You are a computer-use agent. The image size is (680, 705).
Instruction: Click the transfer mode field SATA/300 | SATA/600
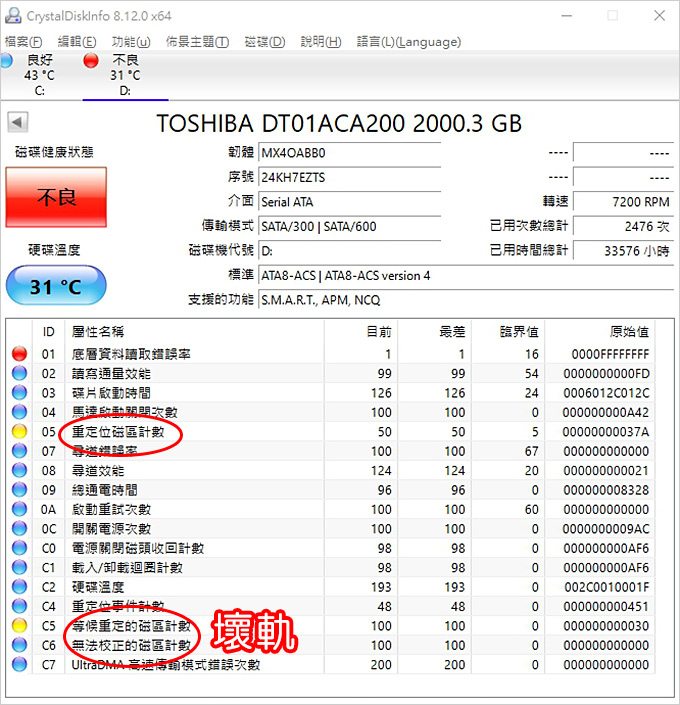(x=349, y=226)
